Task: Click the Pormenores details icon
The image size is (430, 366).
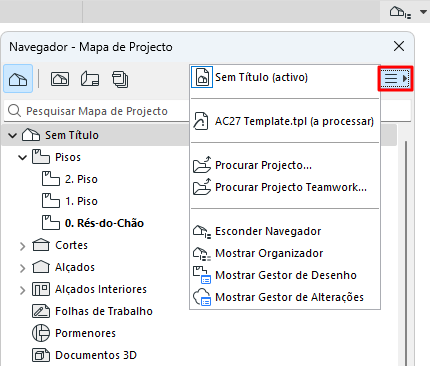Action: tap(41, 333)
